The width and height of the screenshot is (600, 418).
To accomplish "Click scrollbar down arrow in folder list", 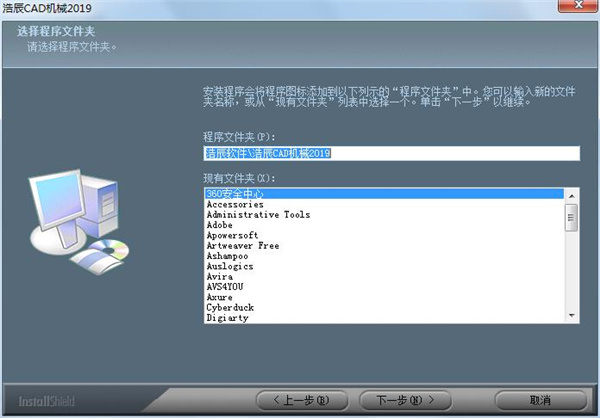I will [x=572, y=315].
